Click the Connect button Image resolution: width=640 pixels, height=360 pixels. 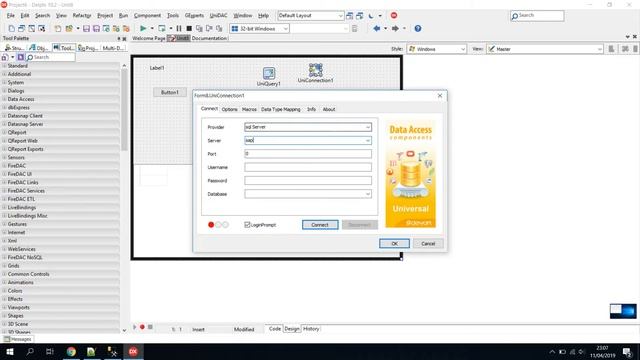[320, 225]
